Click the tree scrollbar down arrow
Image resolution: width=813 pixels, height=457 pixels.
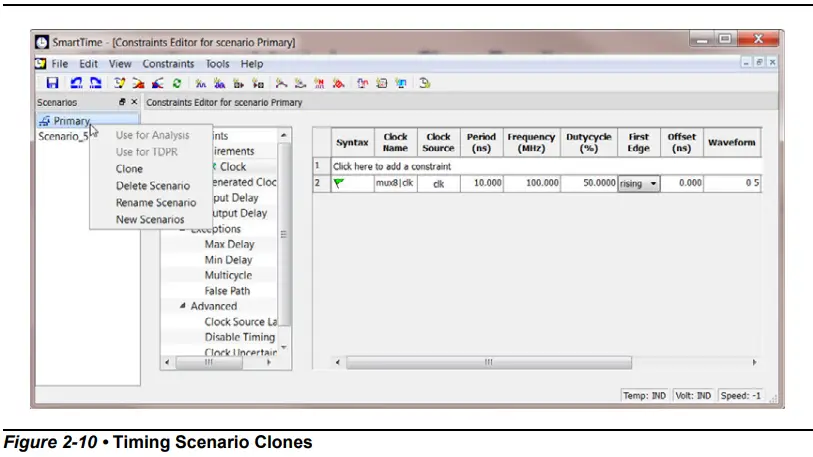pos(284,348)
